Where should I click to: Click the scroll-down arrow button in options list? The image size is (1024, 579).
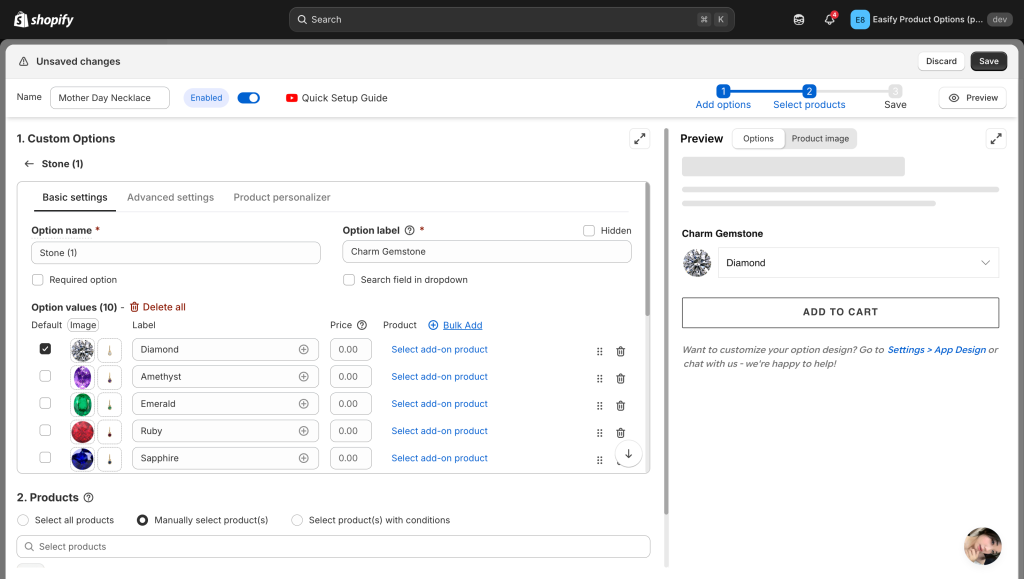628,453
